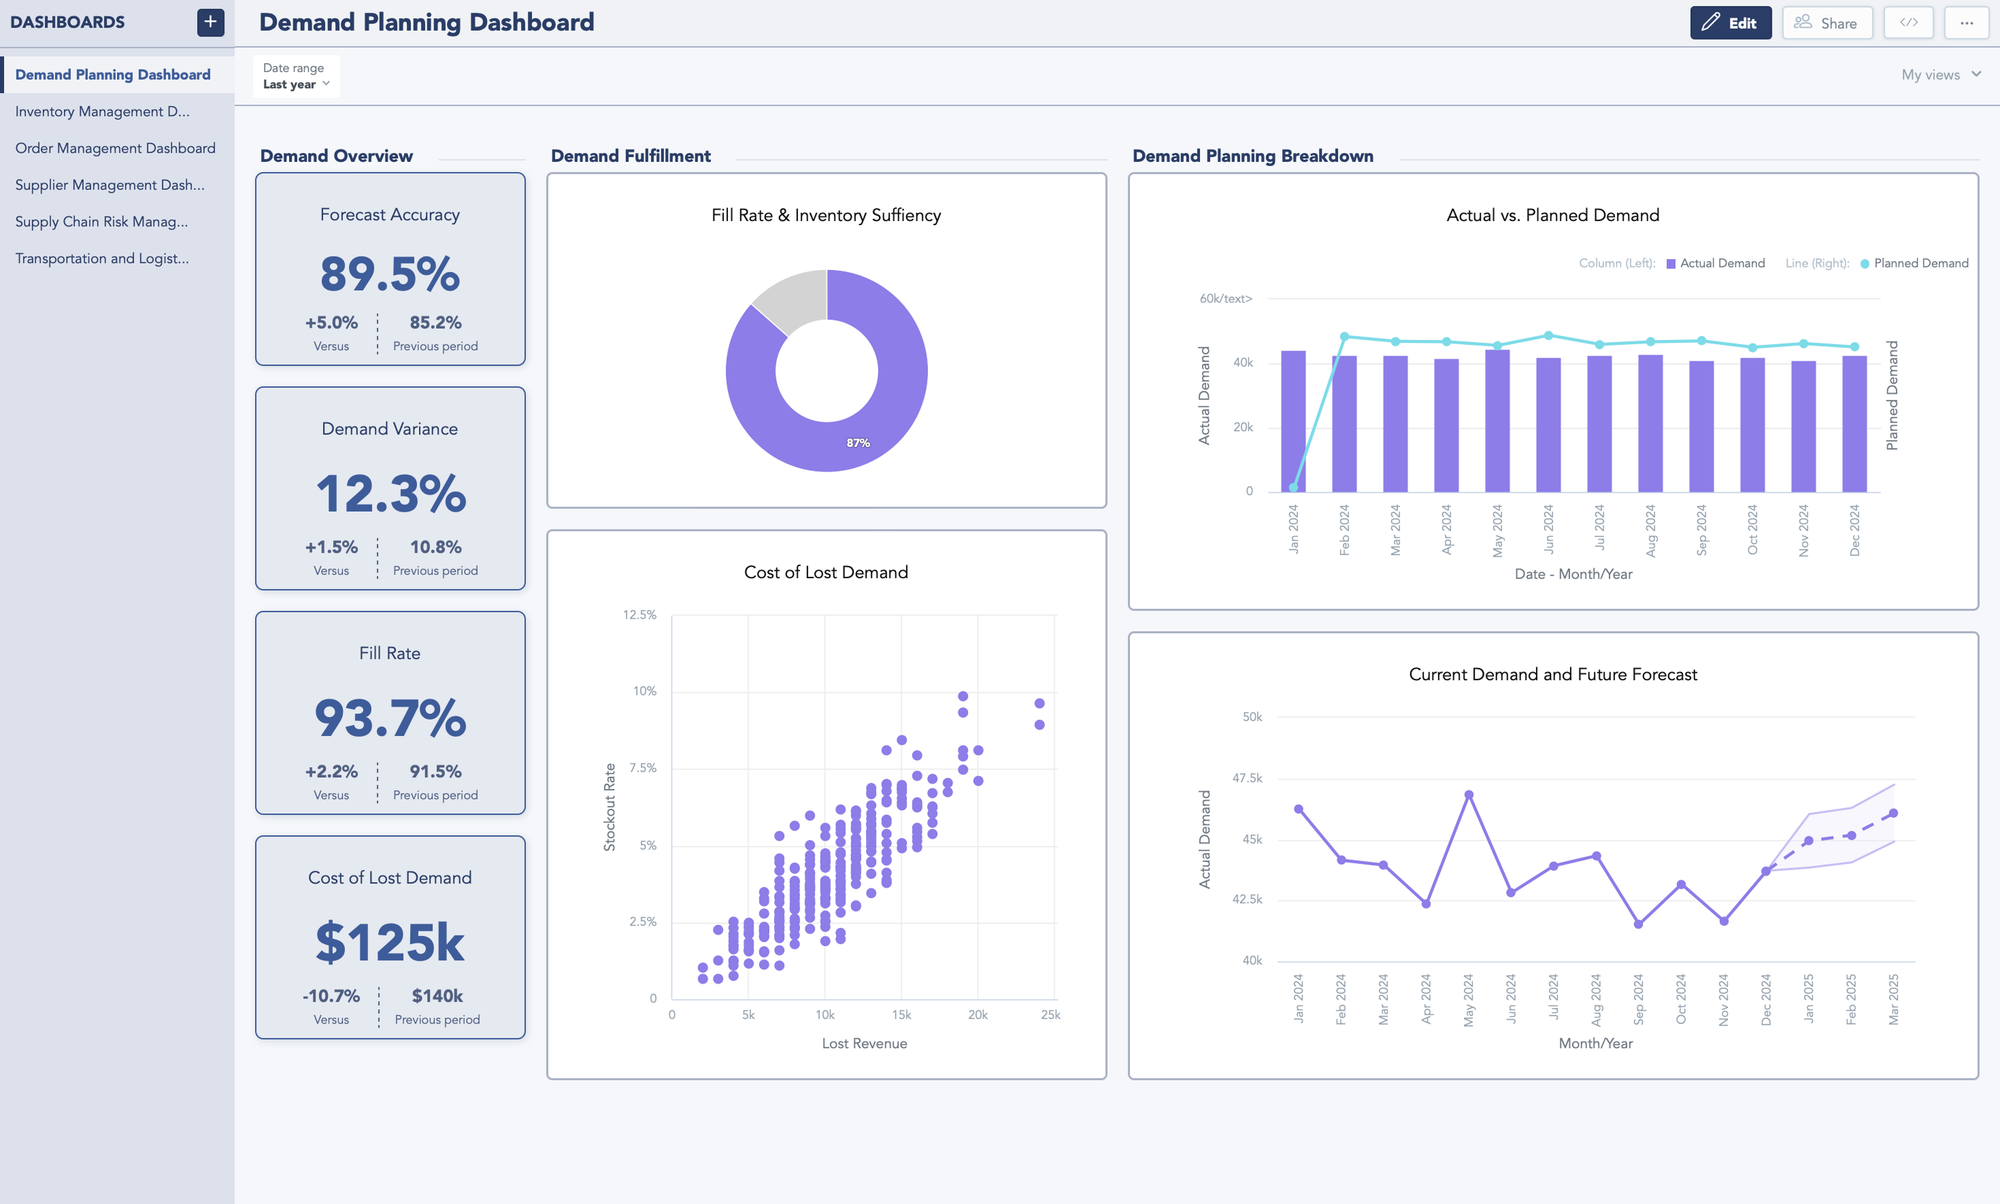Click the Fill Rate KPI value 93.7%
2000x1204 pixels.
pyautogui.click(x=390, y=719)
